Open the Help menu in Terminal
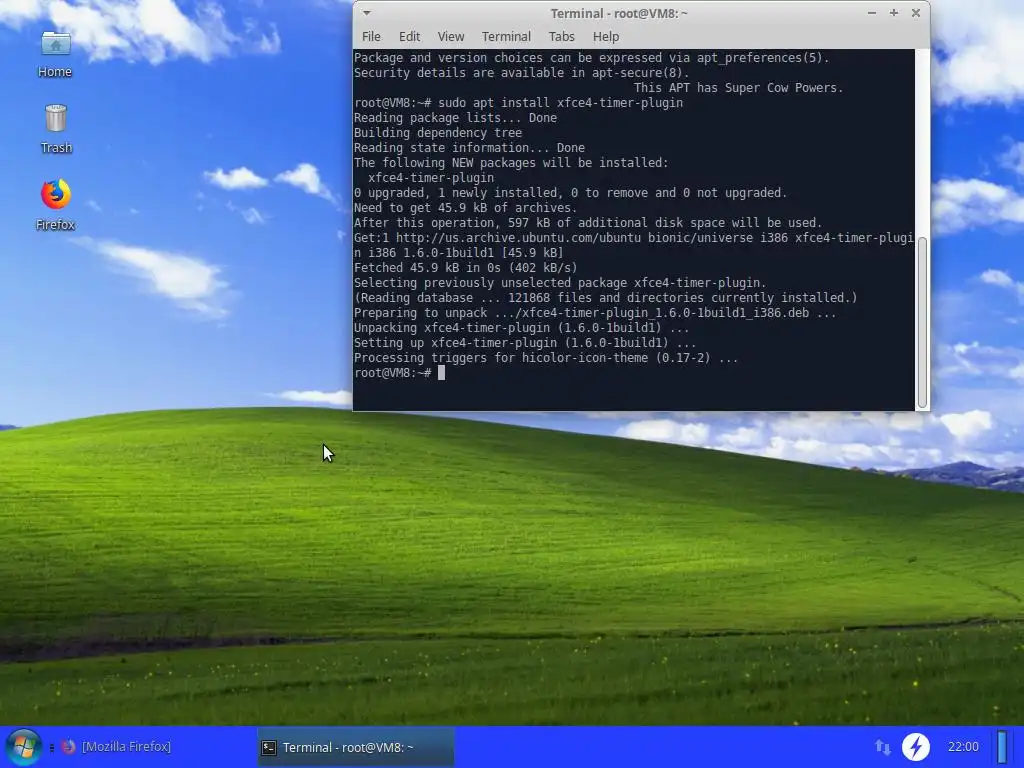This screenshot has height=768, width=1024. point(605,37)
